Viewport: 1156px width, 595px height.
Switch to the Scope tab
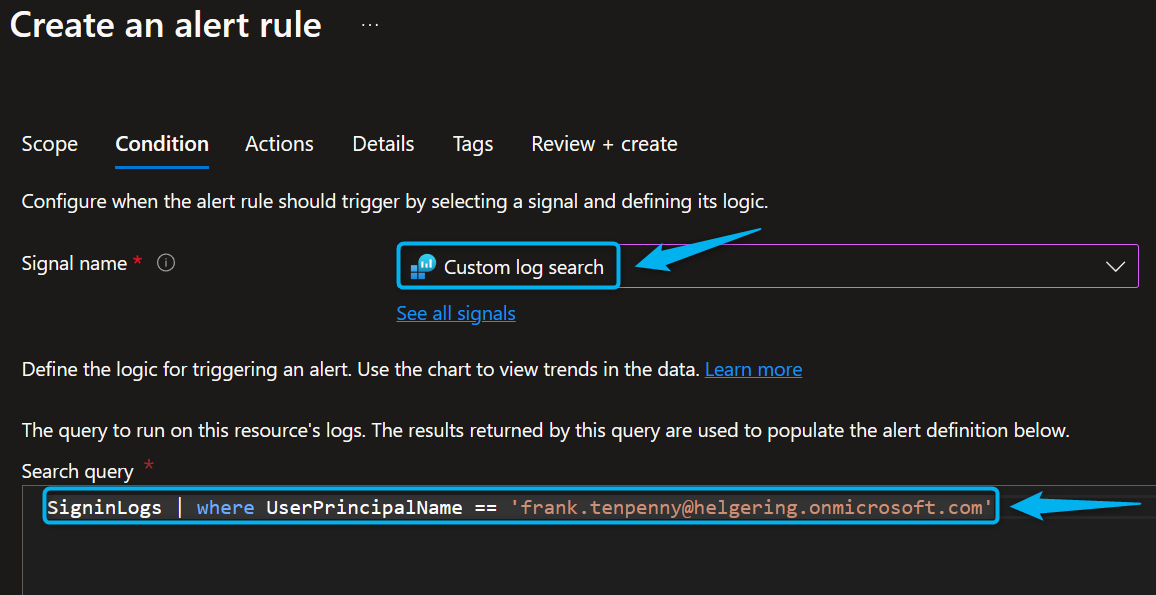point(49,144)
